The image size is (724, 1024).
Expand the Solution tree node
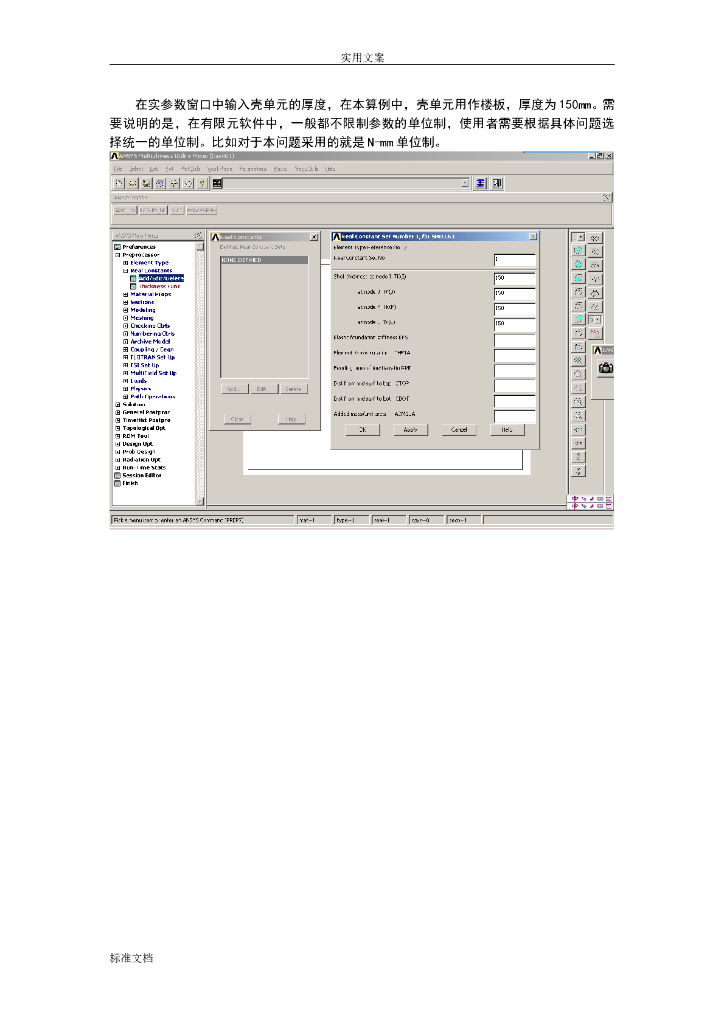[118, 404]
